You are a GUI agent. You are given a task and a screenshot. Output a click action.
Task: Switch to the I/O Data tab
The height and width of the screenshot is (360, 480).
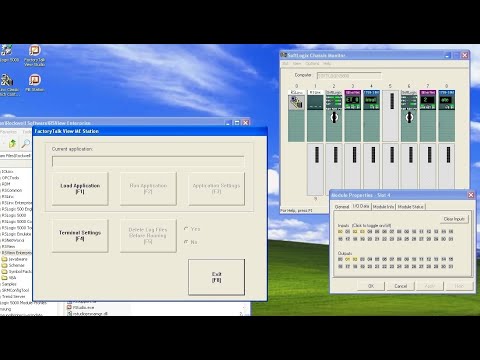point(361,206)
